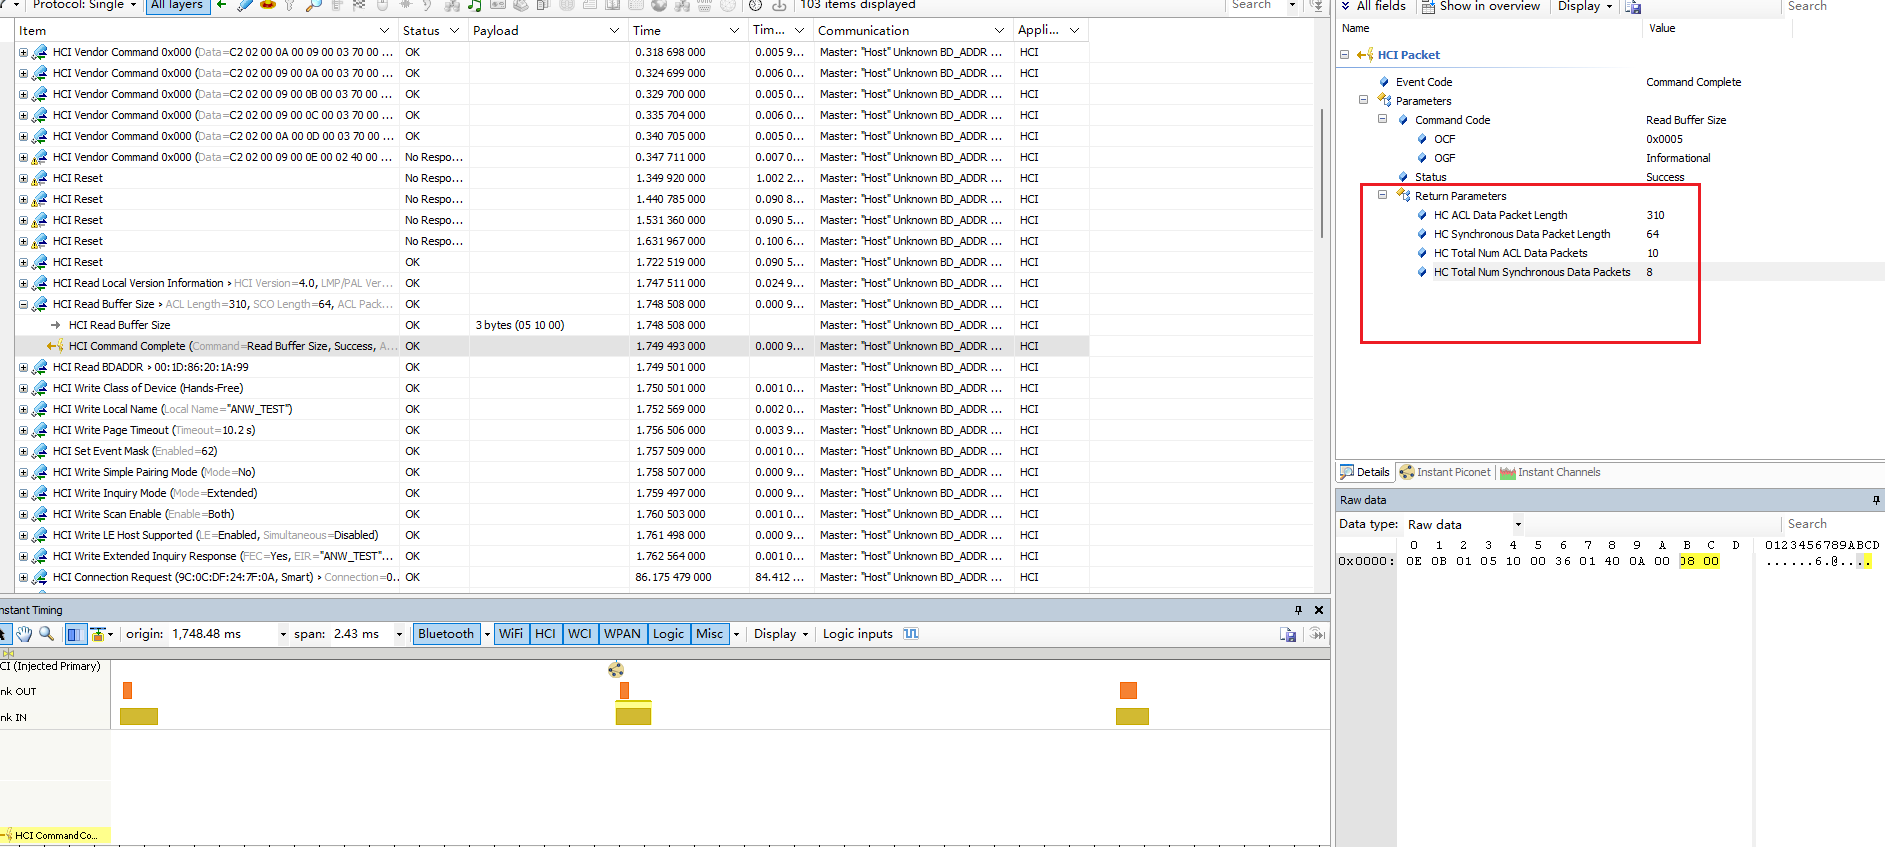Open the origin value dropdown

pyautogui.click(x=283, y=634)
